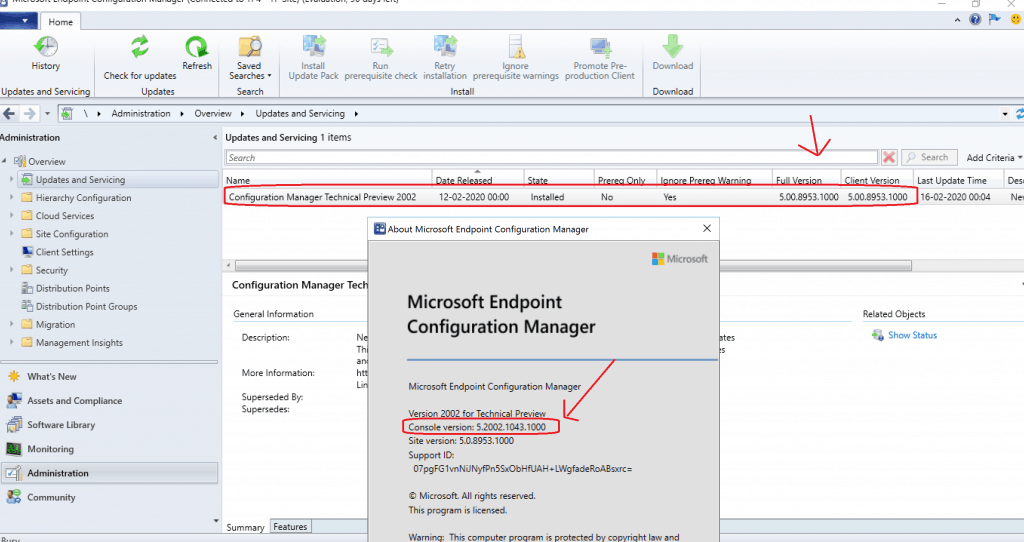Switch to Assets and Compliance workspace
The height and width of the screenshot is (542, 1024).
click(x=74, y=401)
